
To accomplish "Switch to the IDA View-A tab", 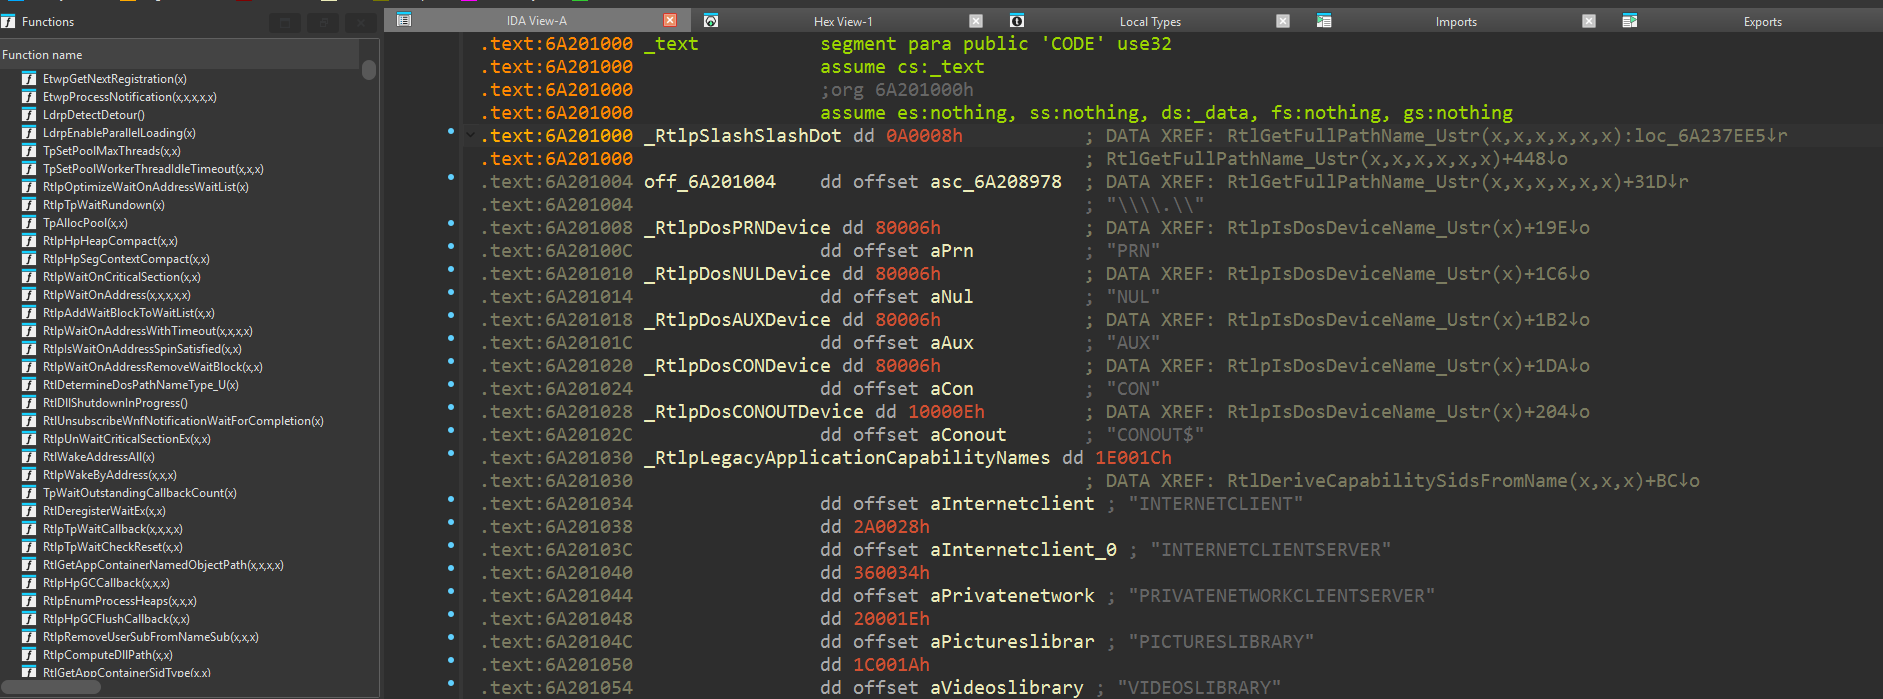I will pos(536,20).
